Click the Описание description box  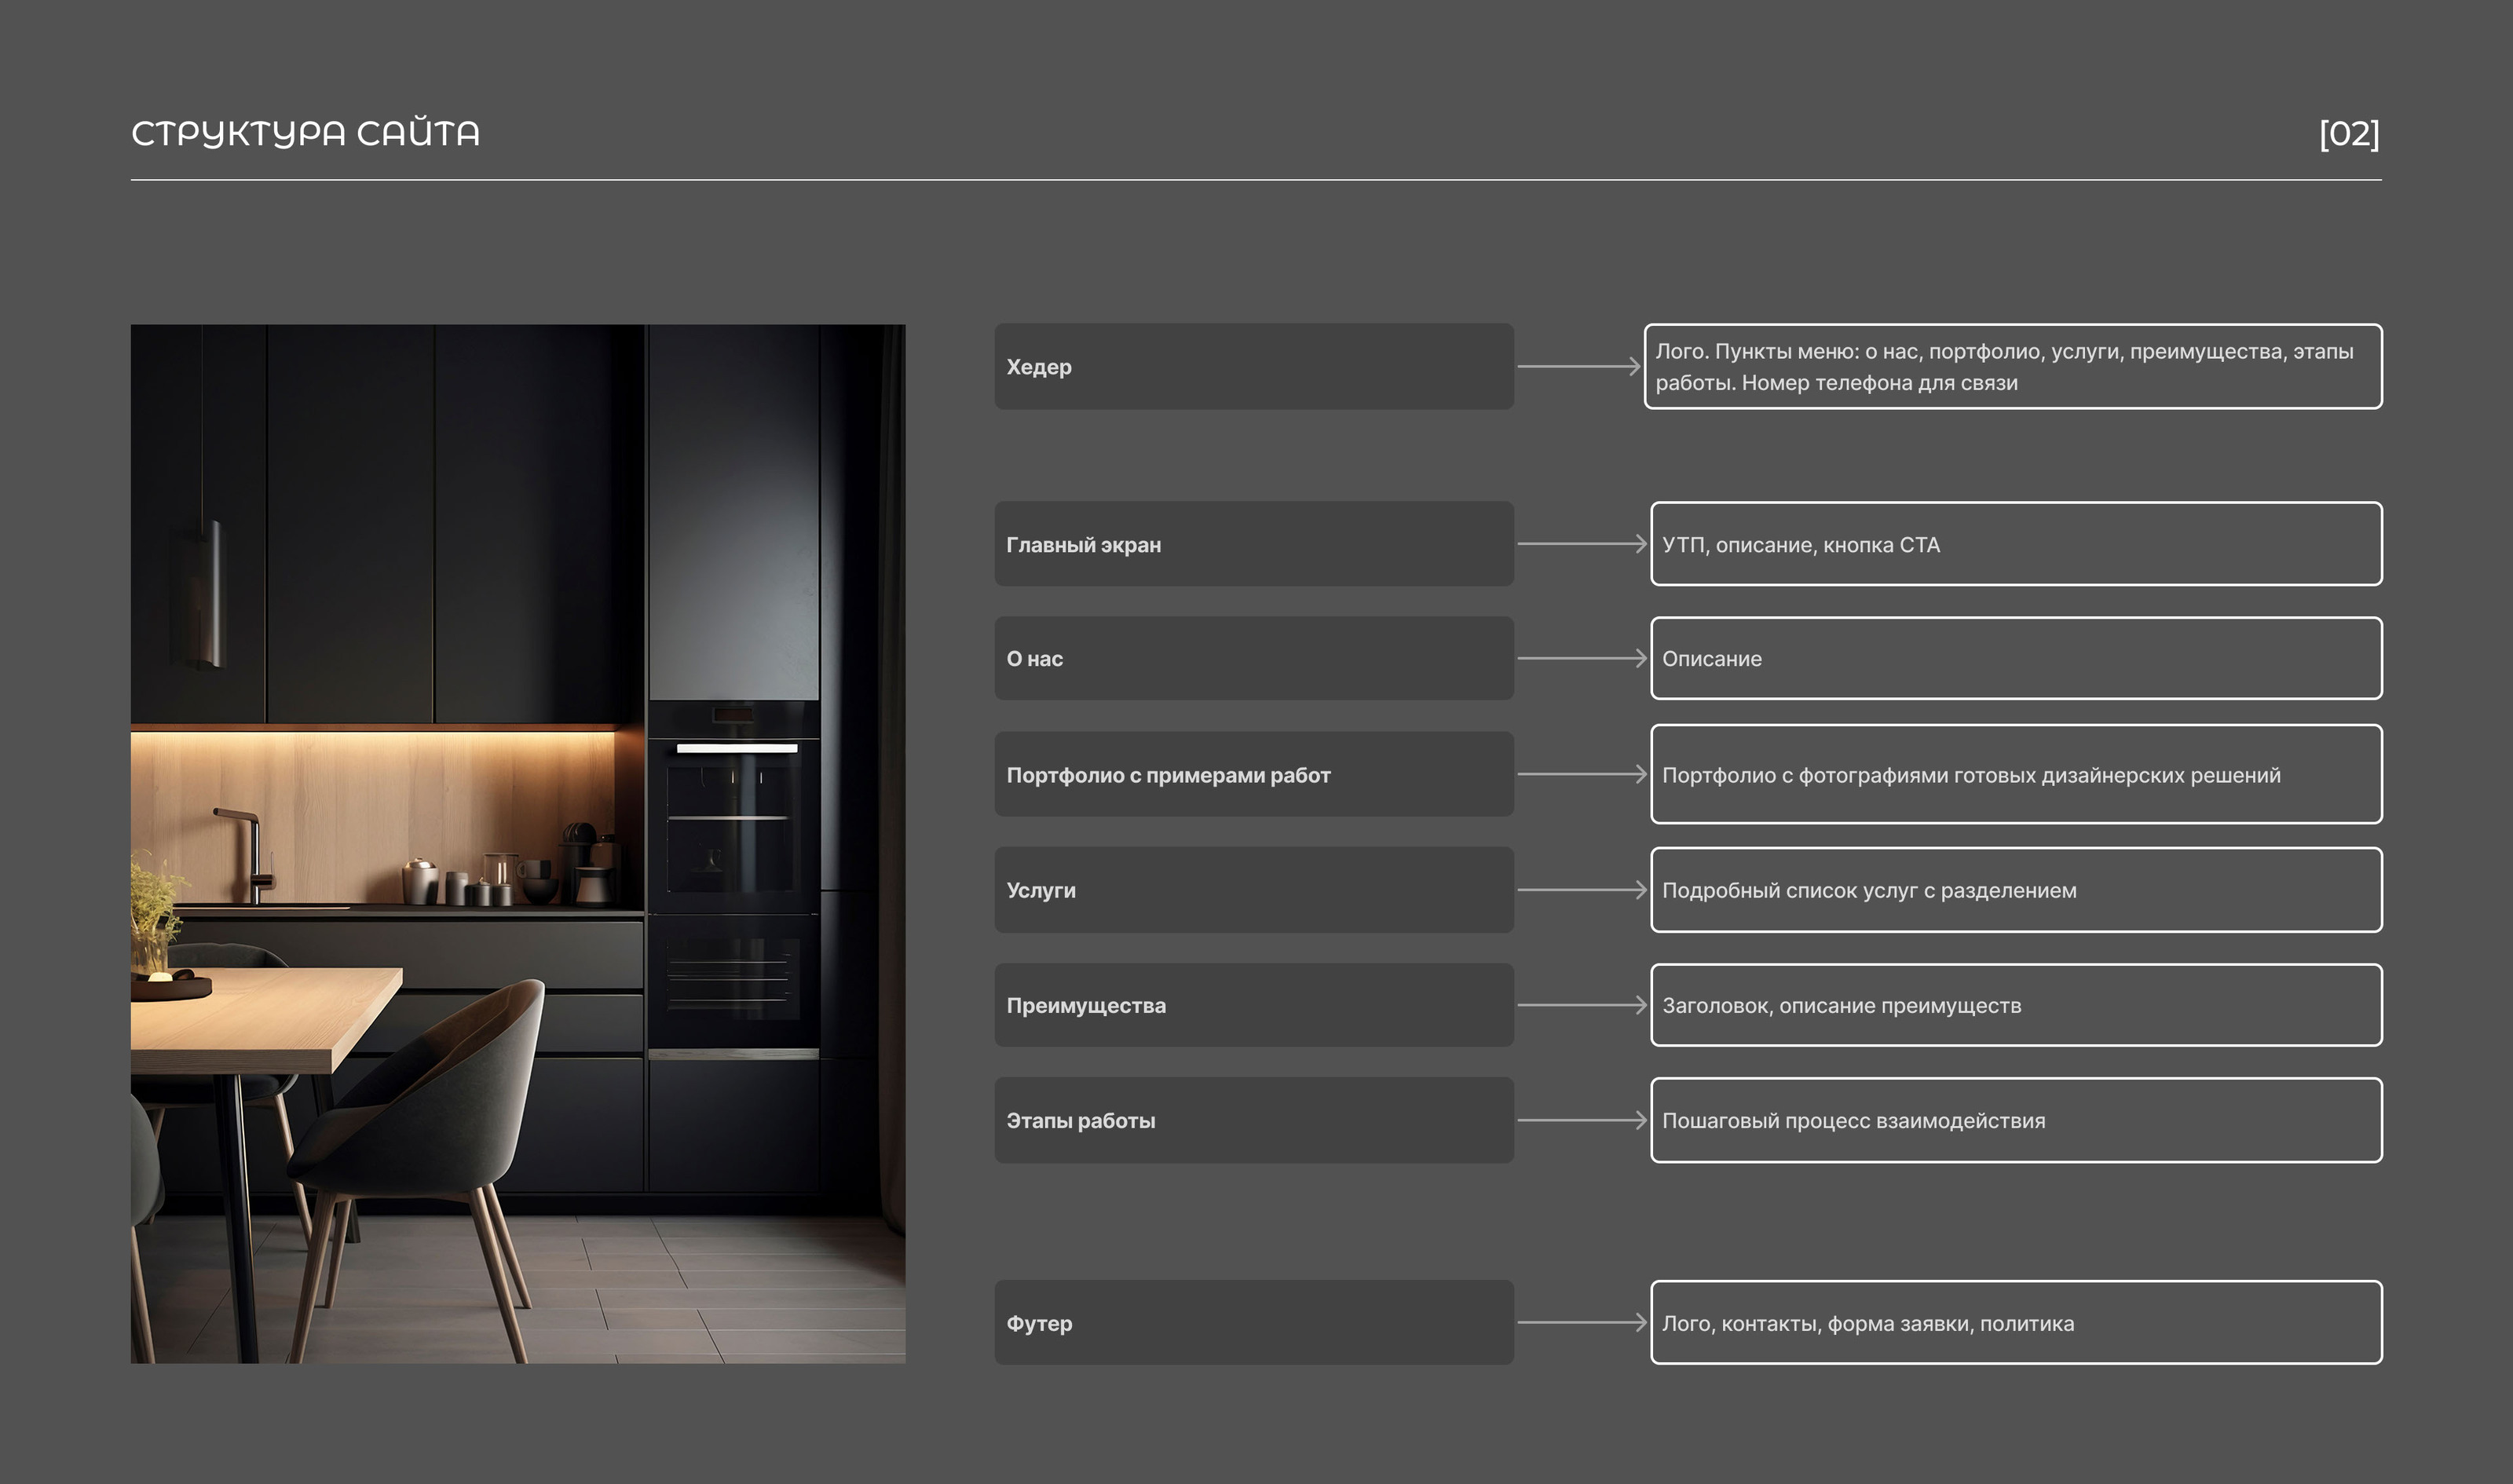(2015, 659)
